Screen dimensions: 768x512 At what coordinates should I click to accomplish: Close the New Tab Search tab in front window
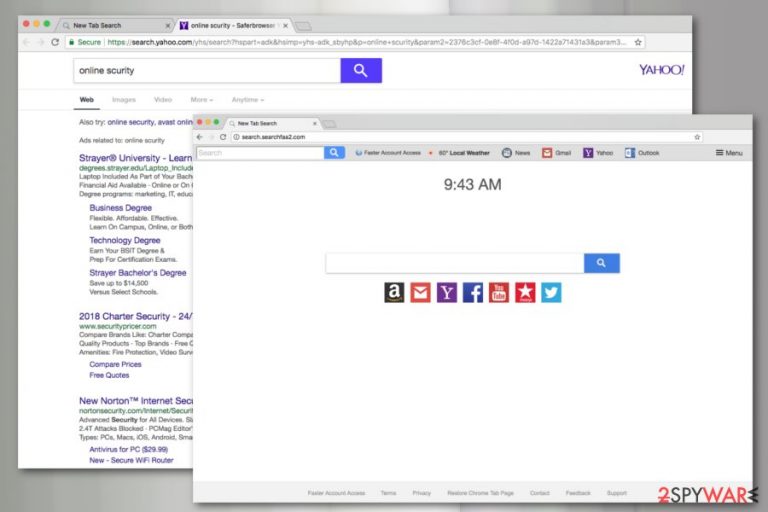click(x=315, y=123)
